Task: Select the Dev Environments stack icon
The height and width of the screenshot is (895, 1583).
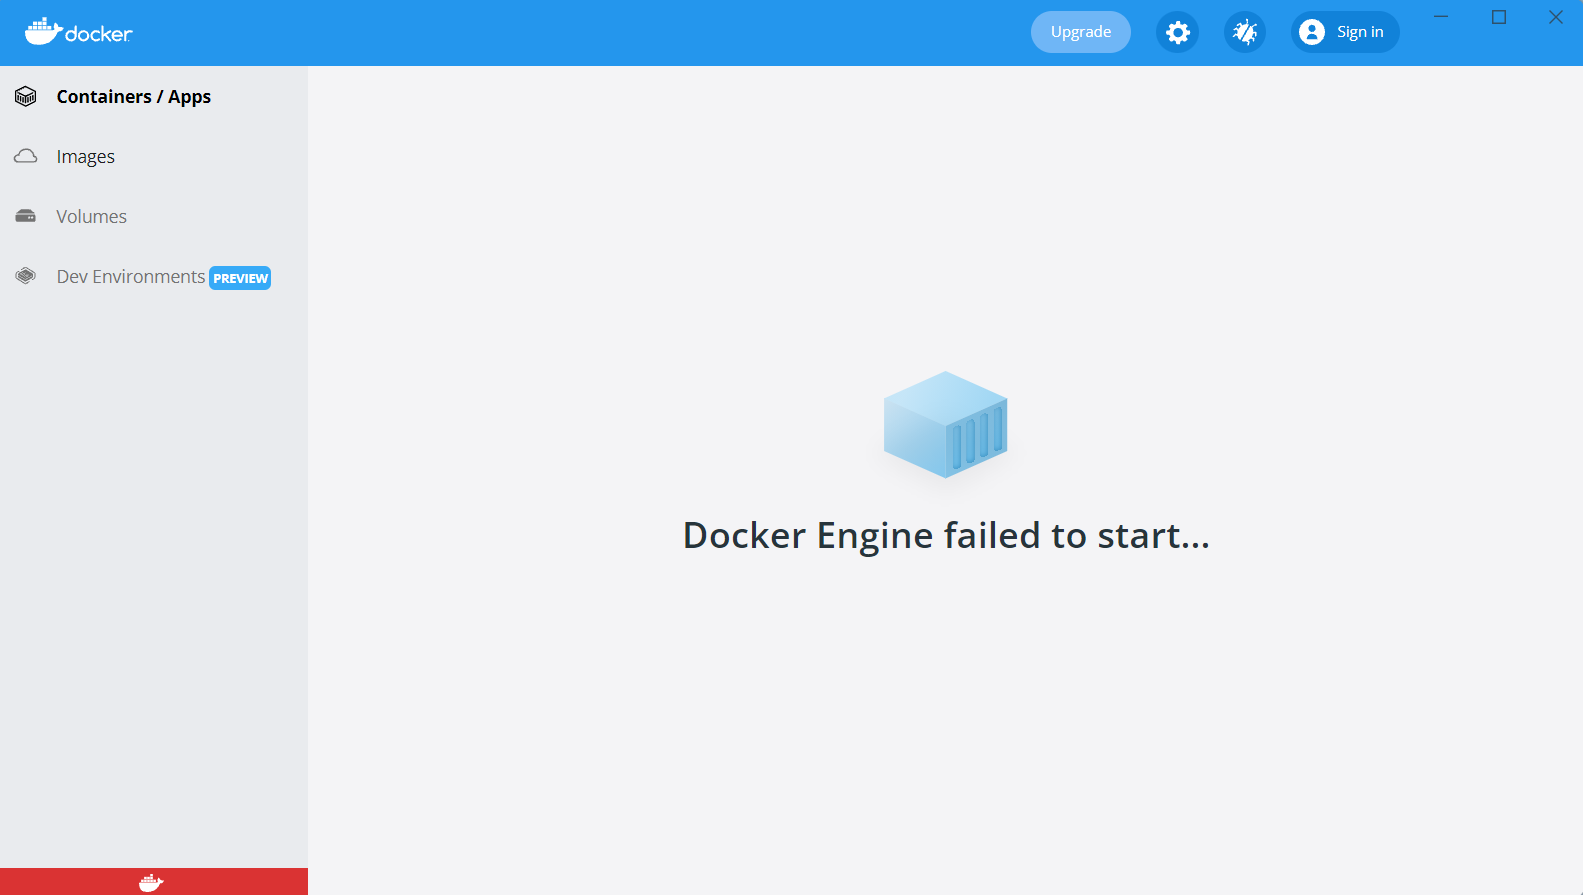Action: [24, 276]
